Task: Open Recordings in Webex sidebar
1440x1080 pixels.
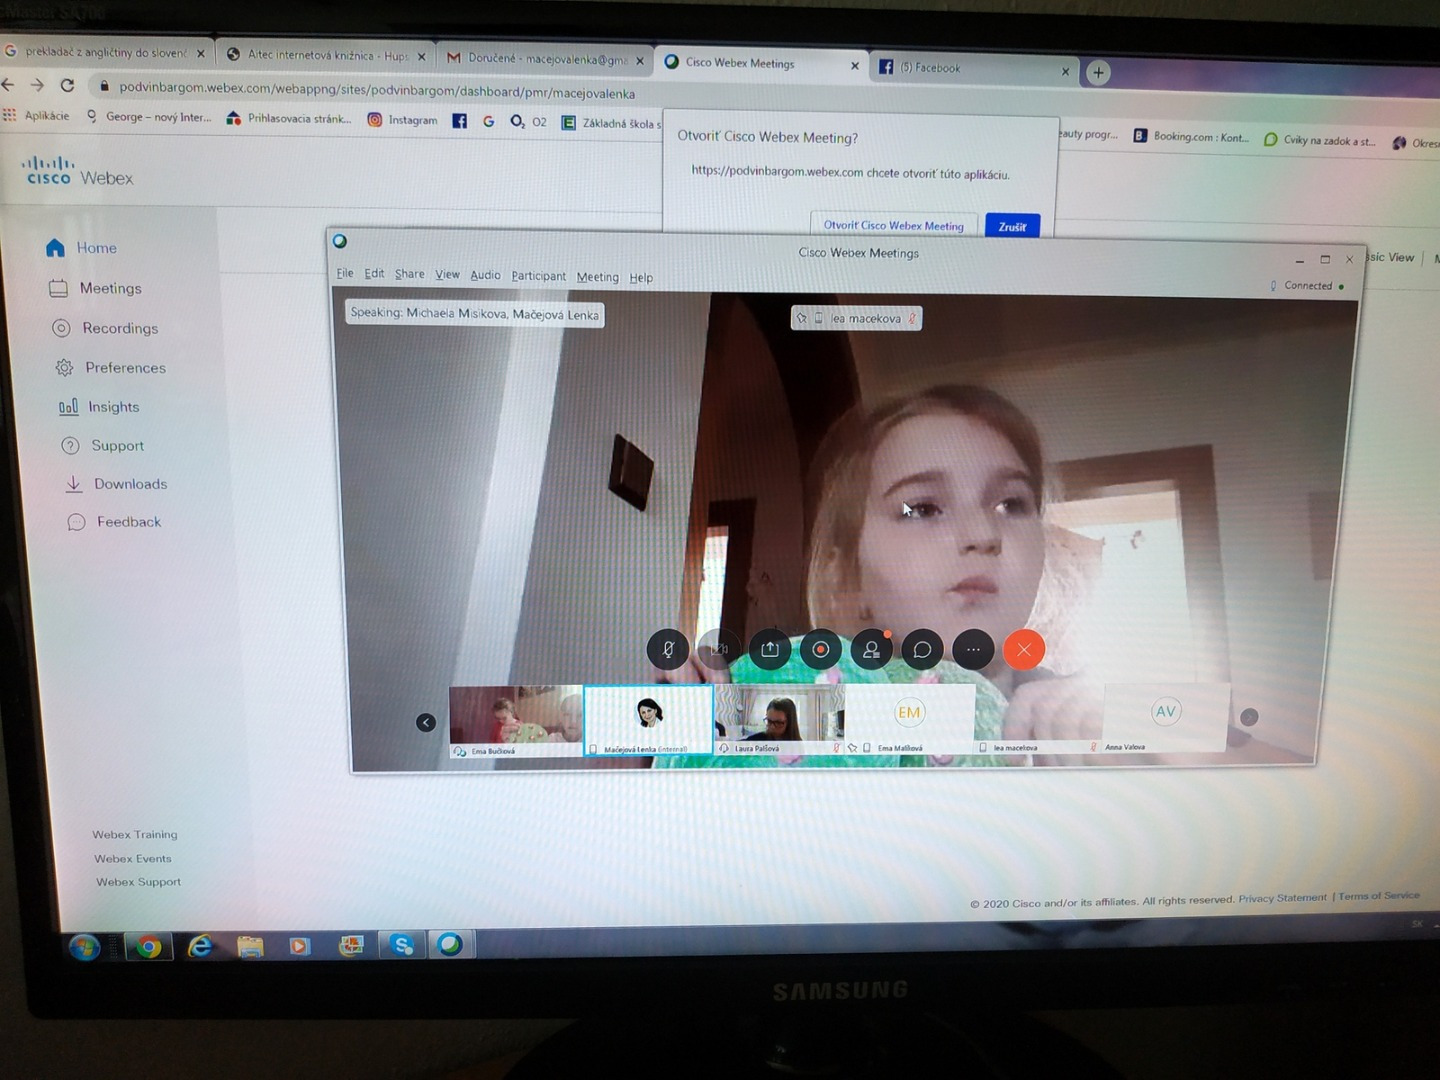Action: tap(120, 328)
